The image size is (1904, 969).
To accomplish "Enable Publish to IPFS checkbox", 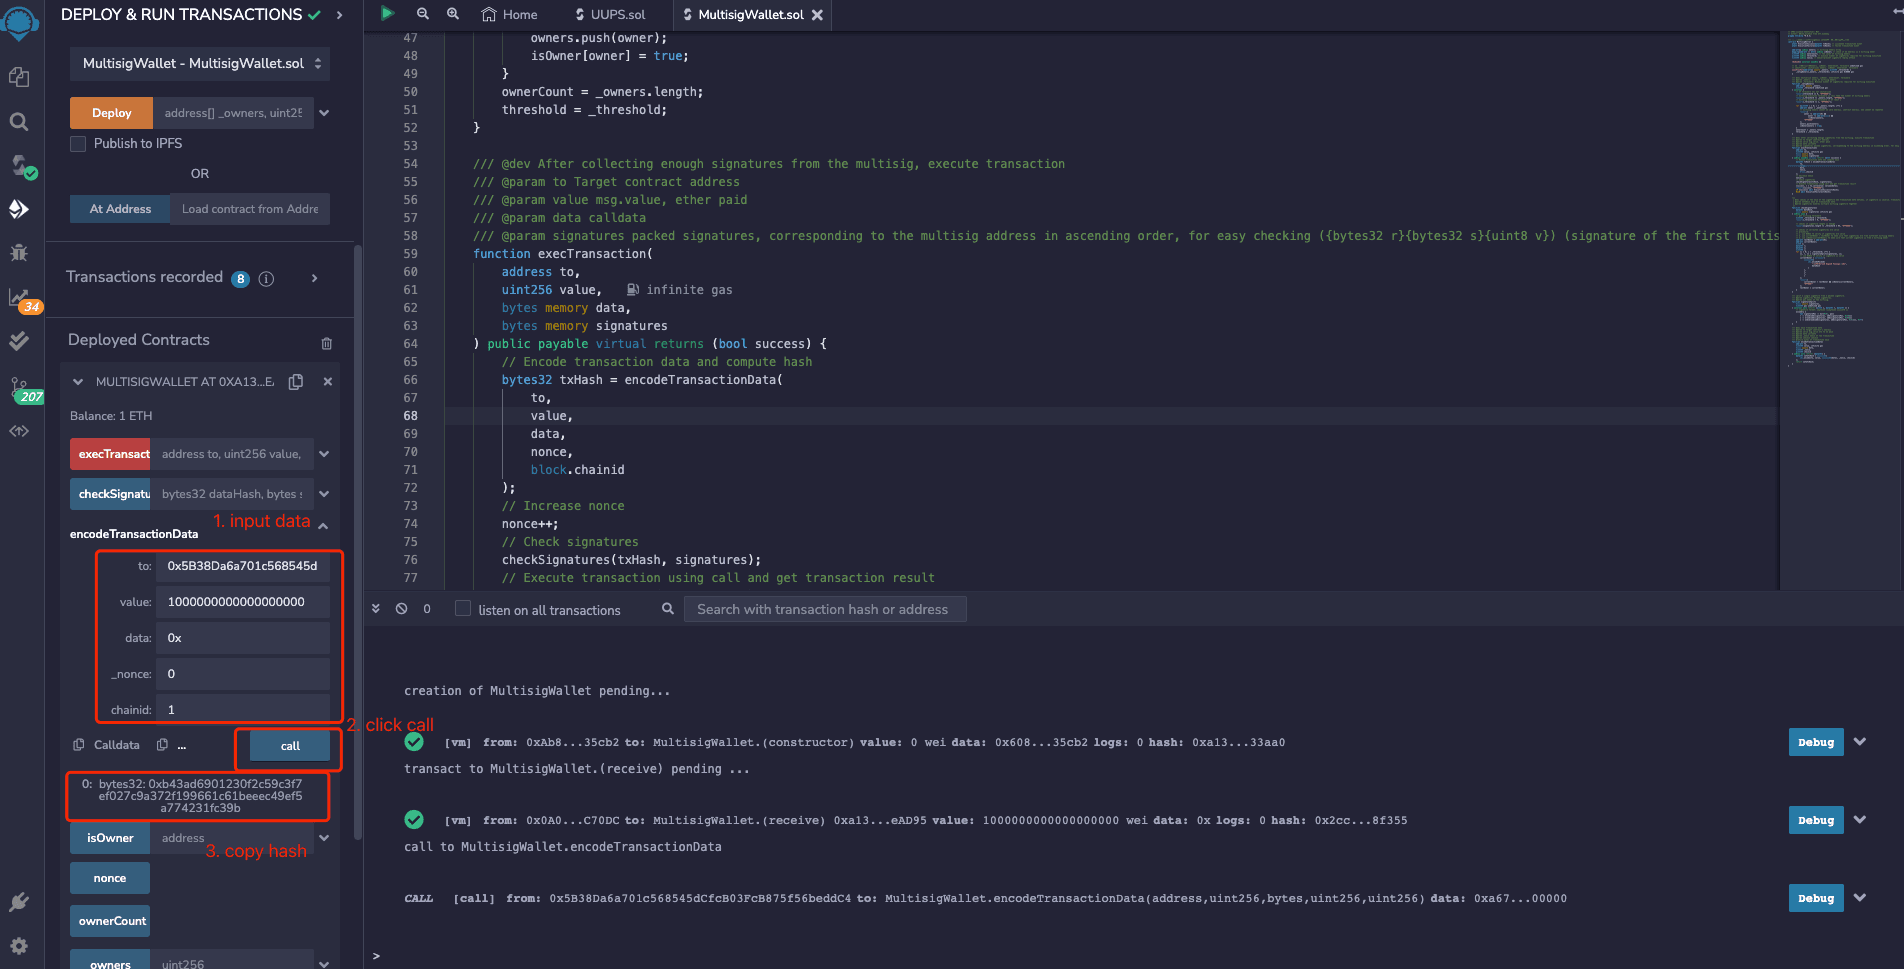I will [78, 144].
